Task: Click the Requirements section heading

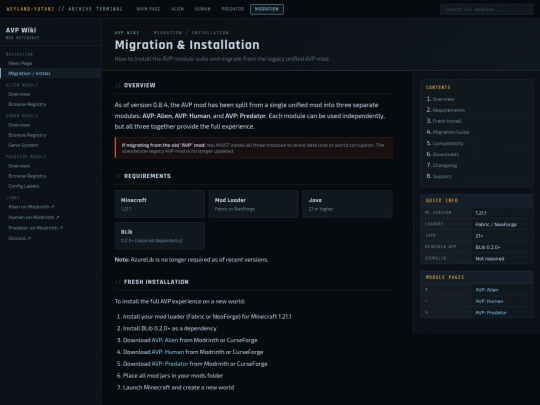Action: coord(147,176)
